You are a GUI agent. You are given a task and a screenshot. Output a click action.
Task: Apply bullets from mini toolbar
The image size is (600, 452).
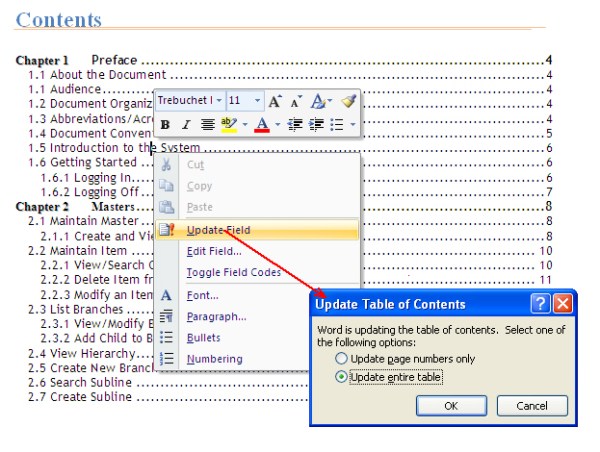(337, 124)
